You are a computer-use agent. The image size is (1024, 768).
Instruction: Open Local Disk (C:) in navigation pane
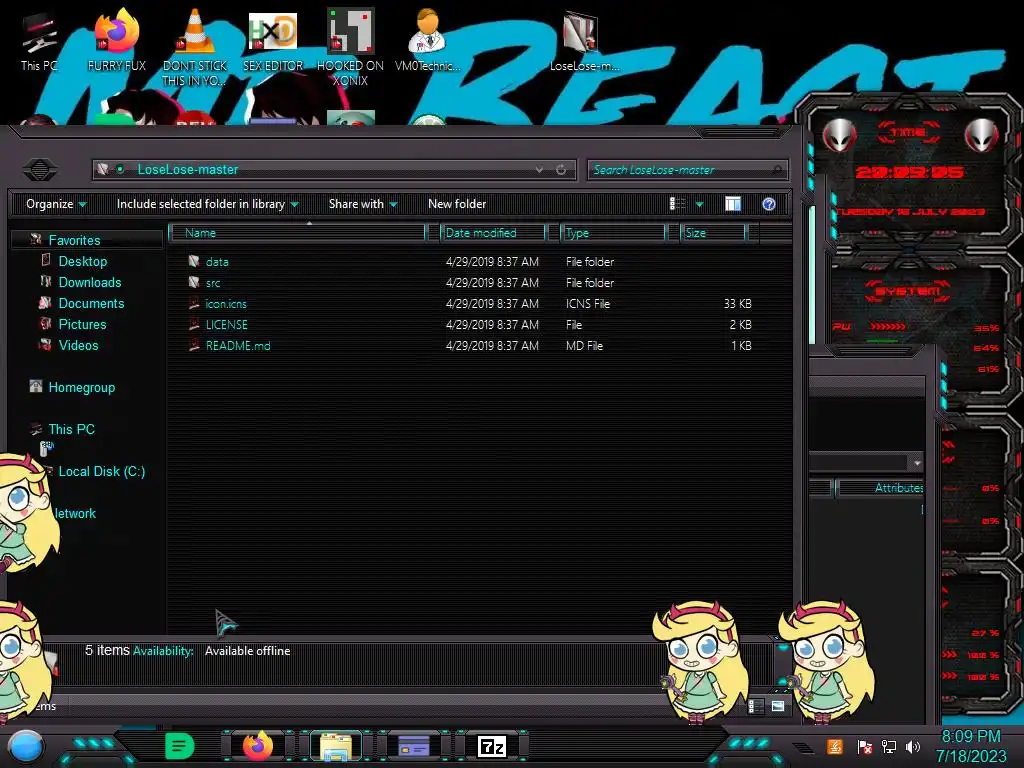coord(101,471)
